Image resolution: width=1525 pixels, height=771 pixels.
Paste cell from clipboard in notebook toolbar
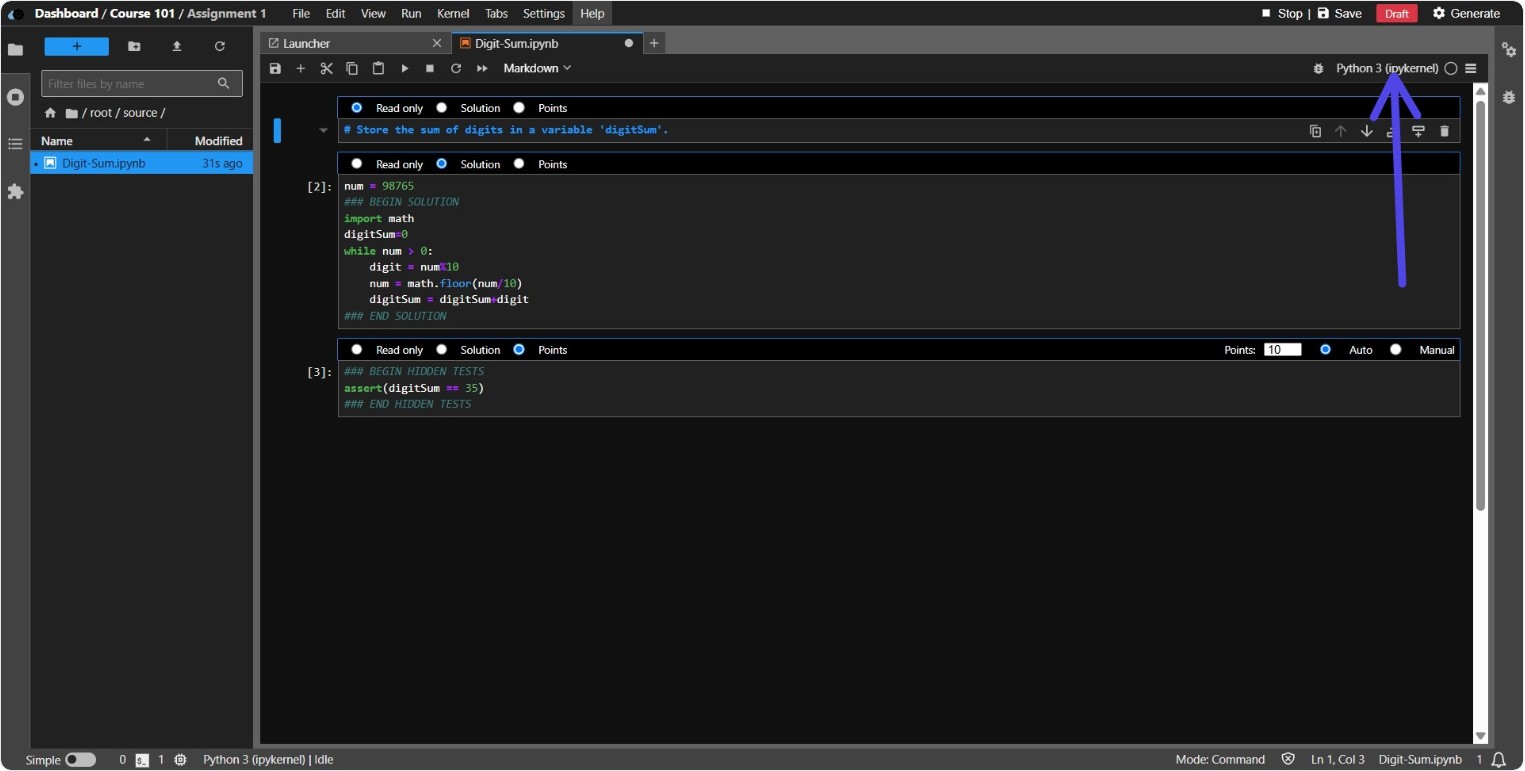(378, 68)
